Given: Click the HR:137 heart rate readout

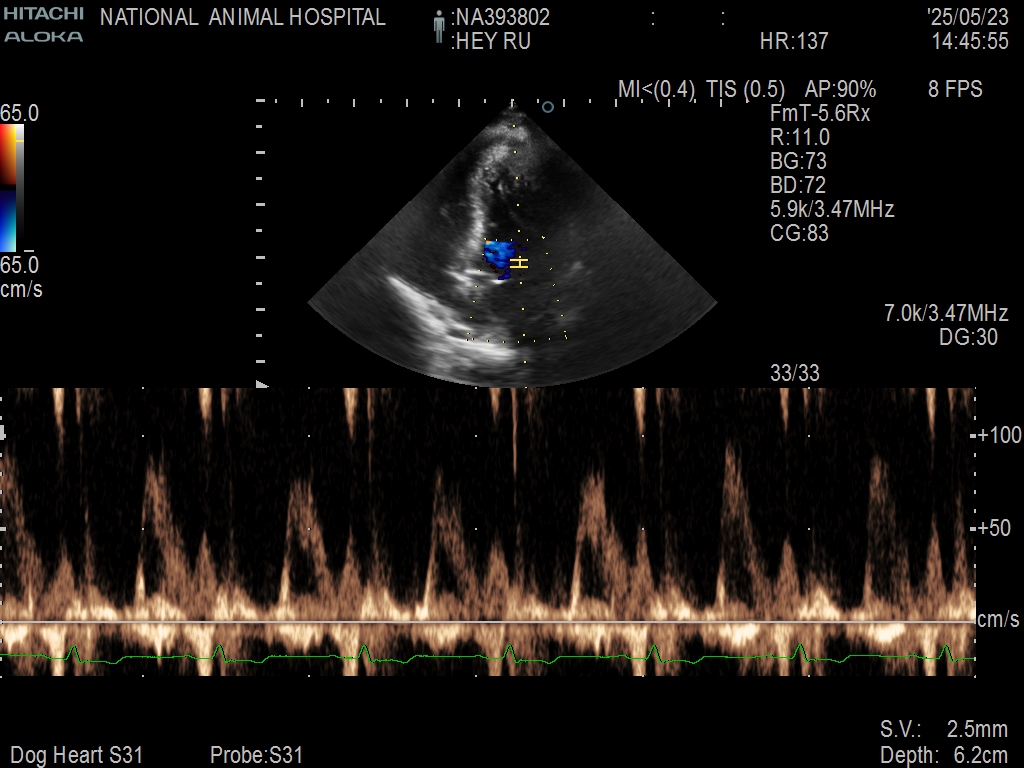Looking at the screenshot, I should (794, 42).
